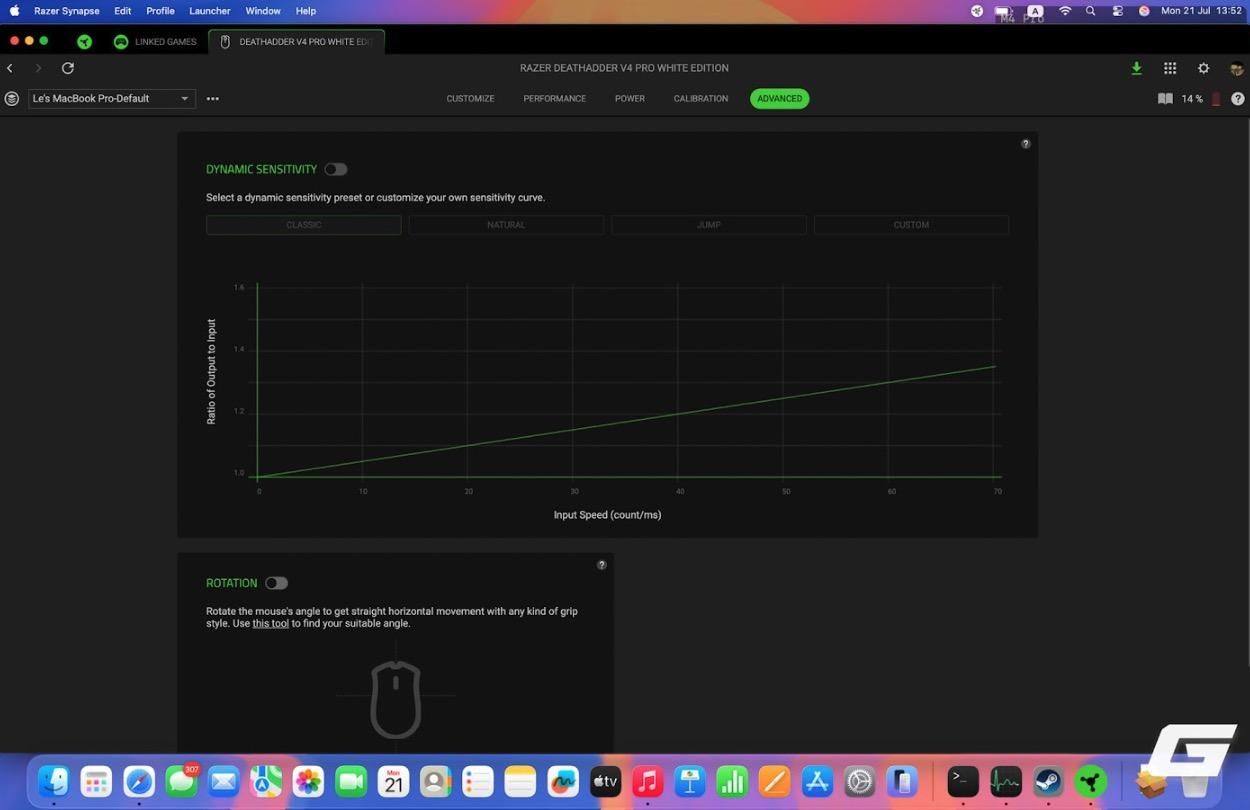1250x810 pixels.
Task: Open the Calibration tab
Action: coord(701,99)
